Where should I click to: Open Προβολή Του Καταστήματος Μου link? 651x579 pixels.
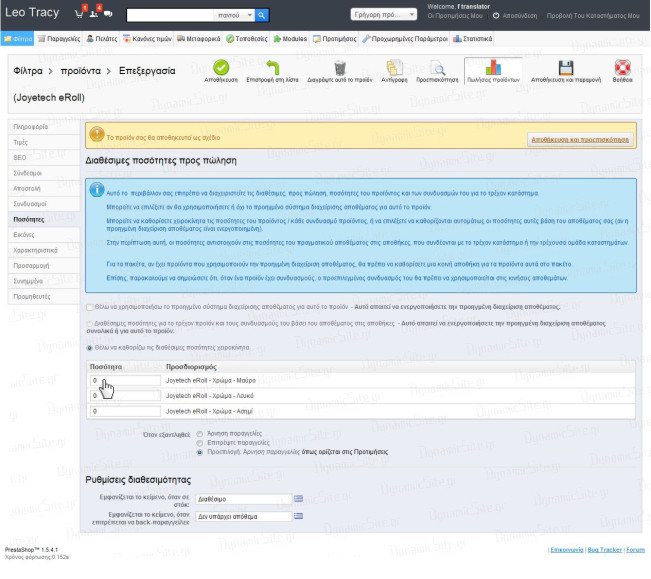(x=593, y=16)
